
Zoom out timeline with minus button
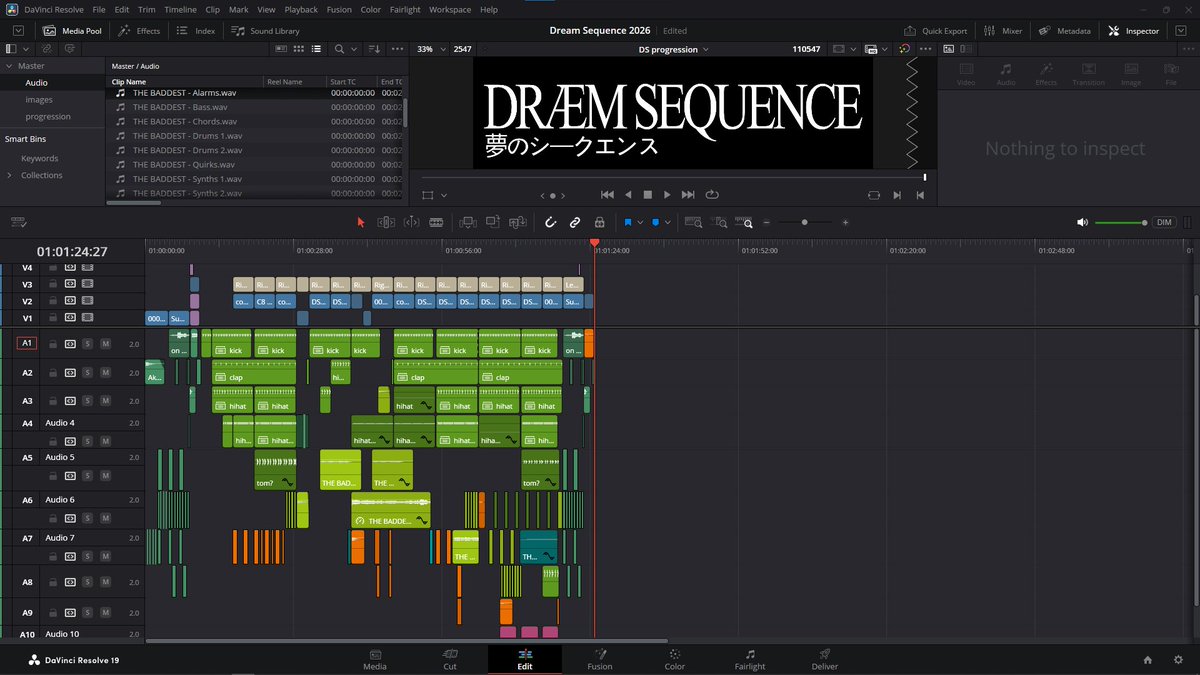click(x=766, y=222)
